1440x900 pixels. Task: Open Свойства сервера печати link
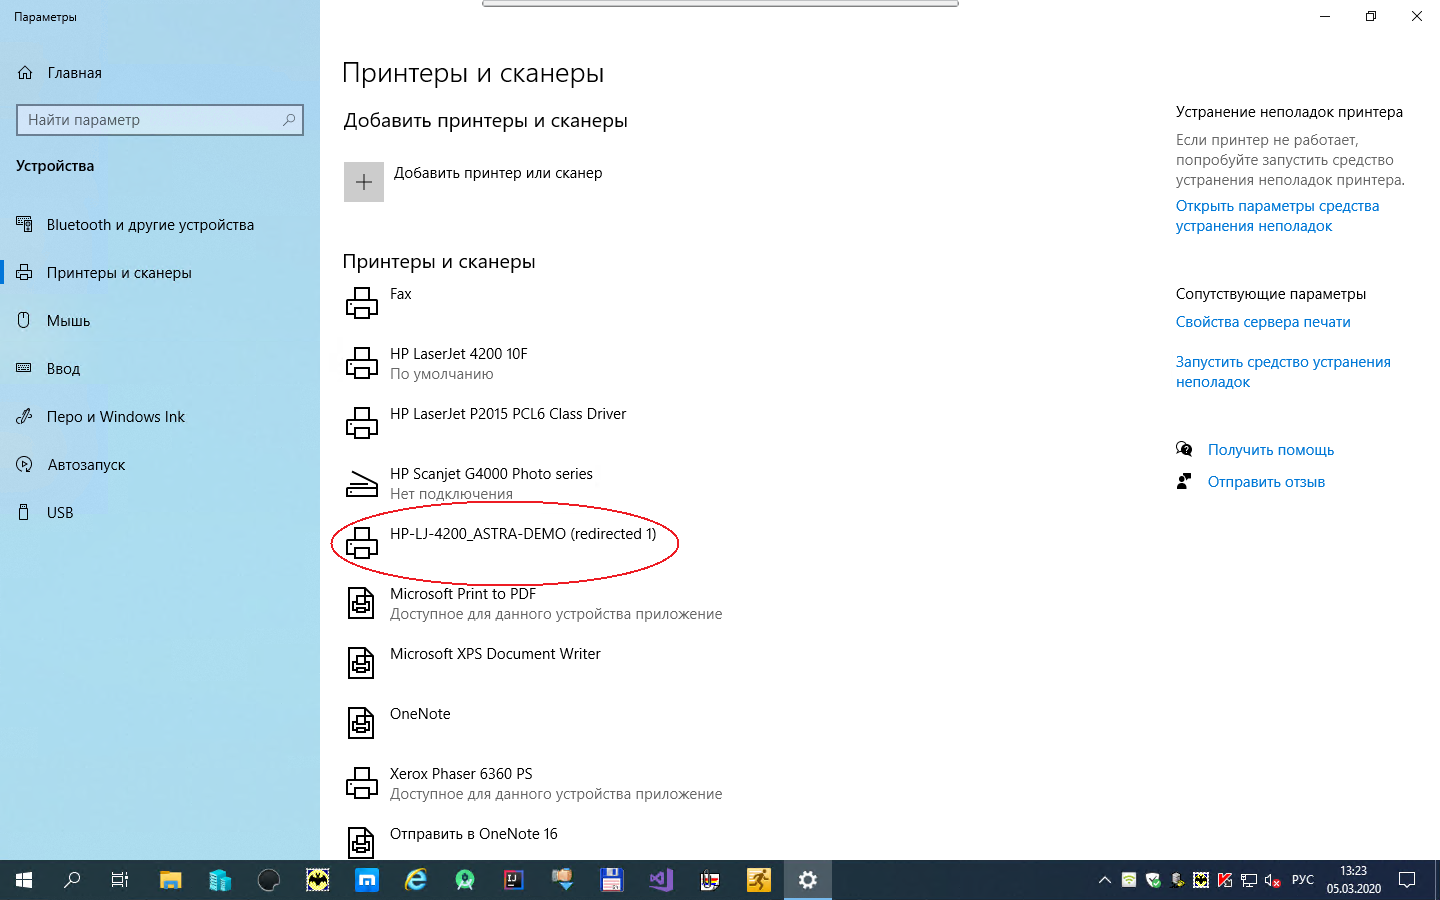tap(1263, 322)
